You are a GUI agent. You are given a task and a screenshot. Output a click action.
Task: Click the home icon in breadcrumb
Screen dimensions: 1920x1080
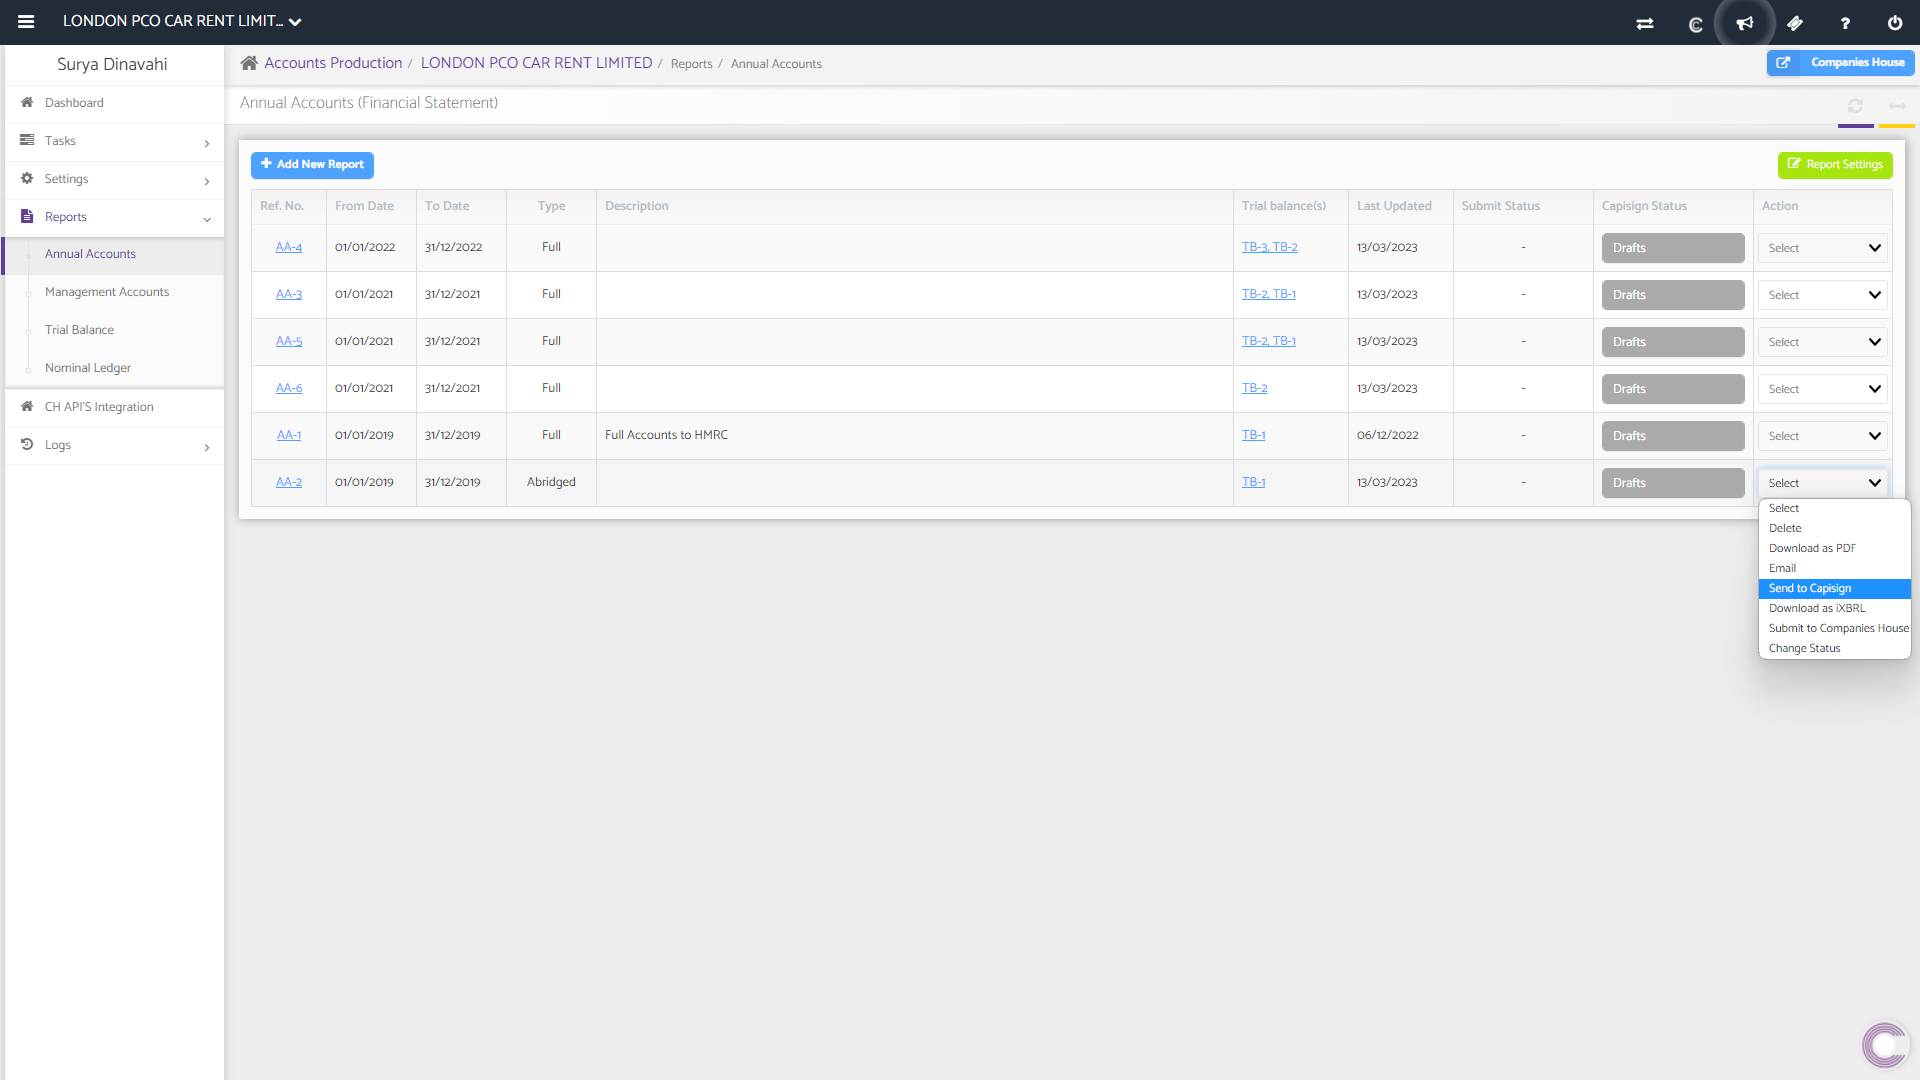click(x=249, y=63)
